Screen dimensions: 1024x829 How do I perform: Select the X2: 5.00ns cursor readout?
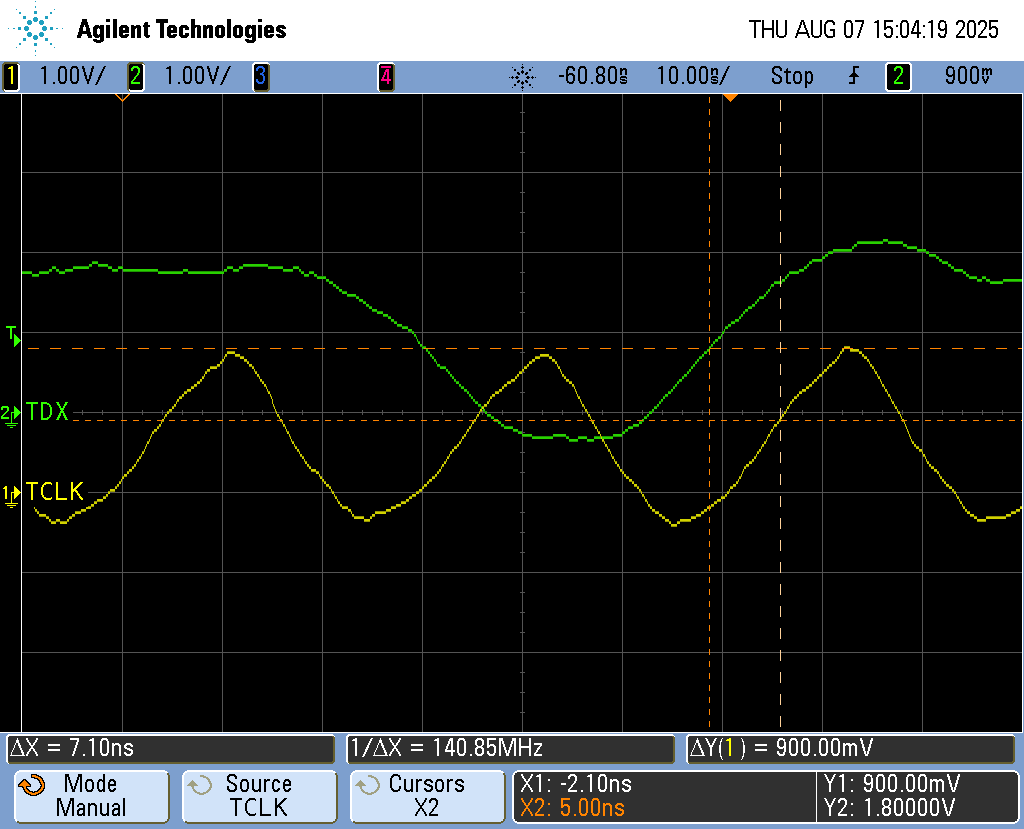[573, 808]
